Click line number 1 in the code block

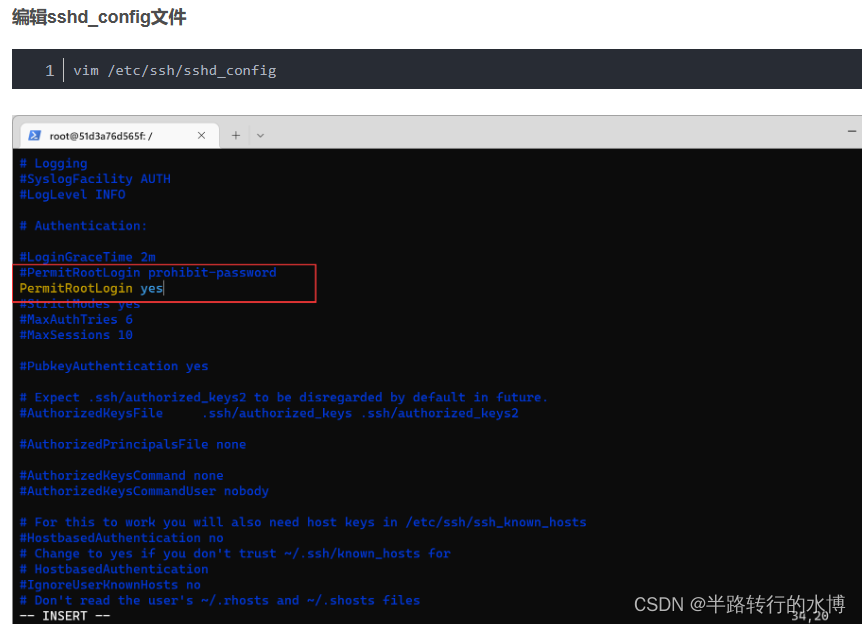pos(49,69)
